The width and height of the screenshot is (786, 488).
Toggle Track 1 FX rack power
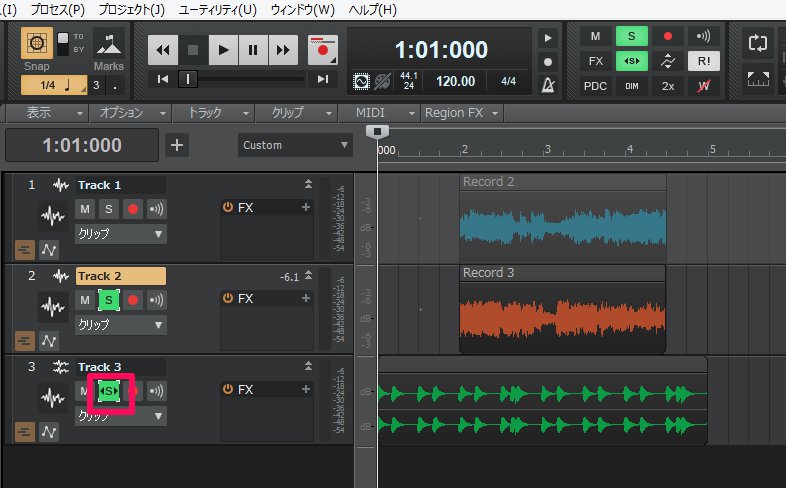228,207
